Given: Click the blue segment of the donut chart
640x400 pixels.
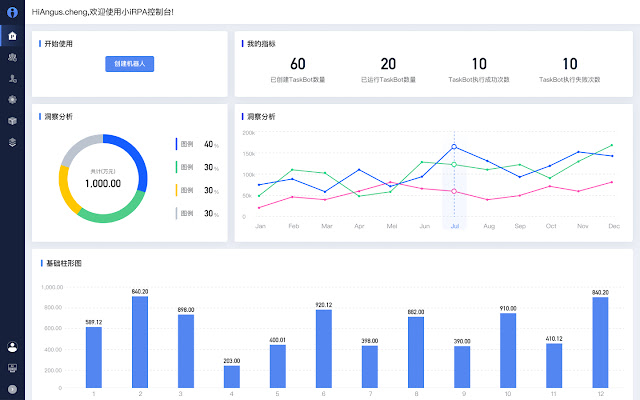Looking at the screenshot, I should pos(137,155).
